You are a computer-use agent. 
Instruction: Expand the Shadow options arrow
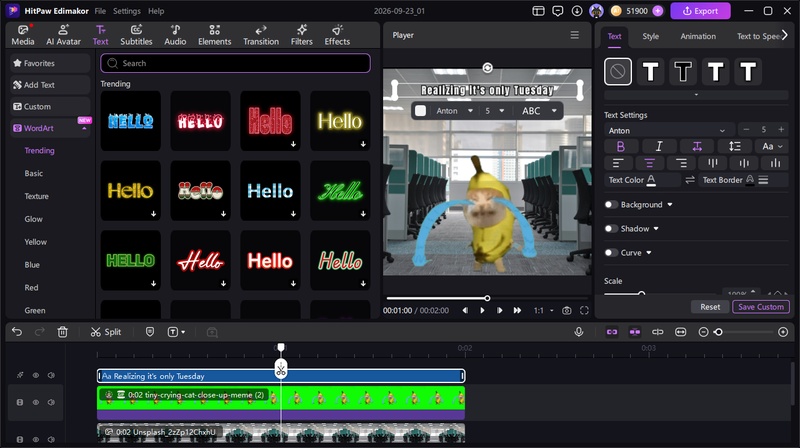point(656,229)
